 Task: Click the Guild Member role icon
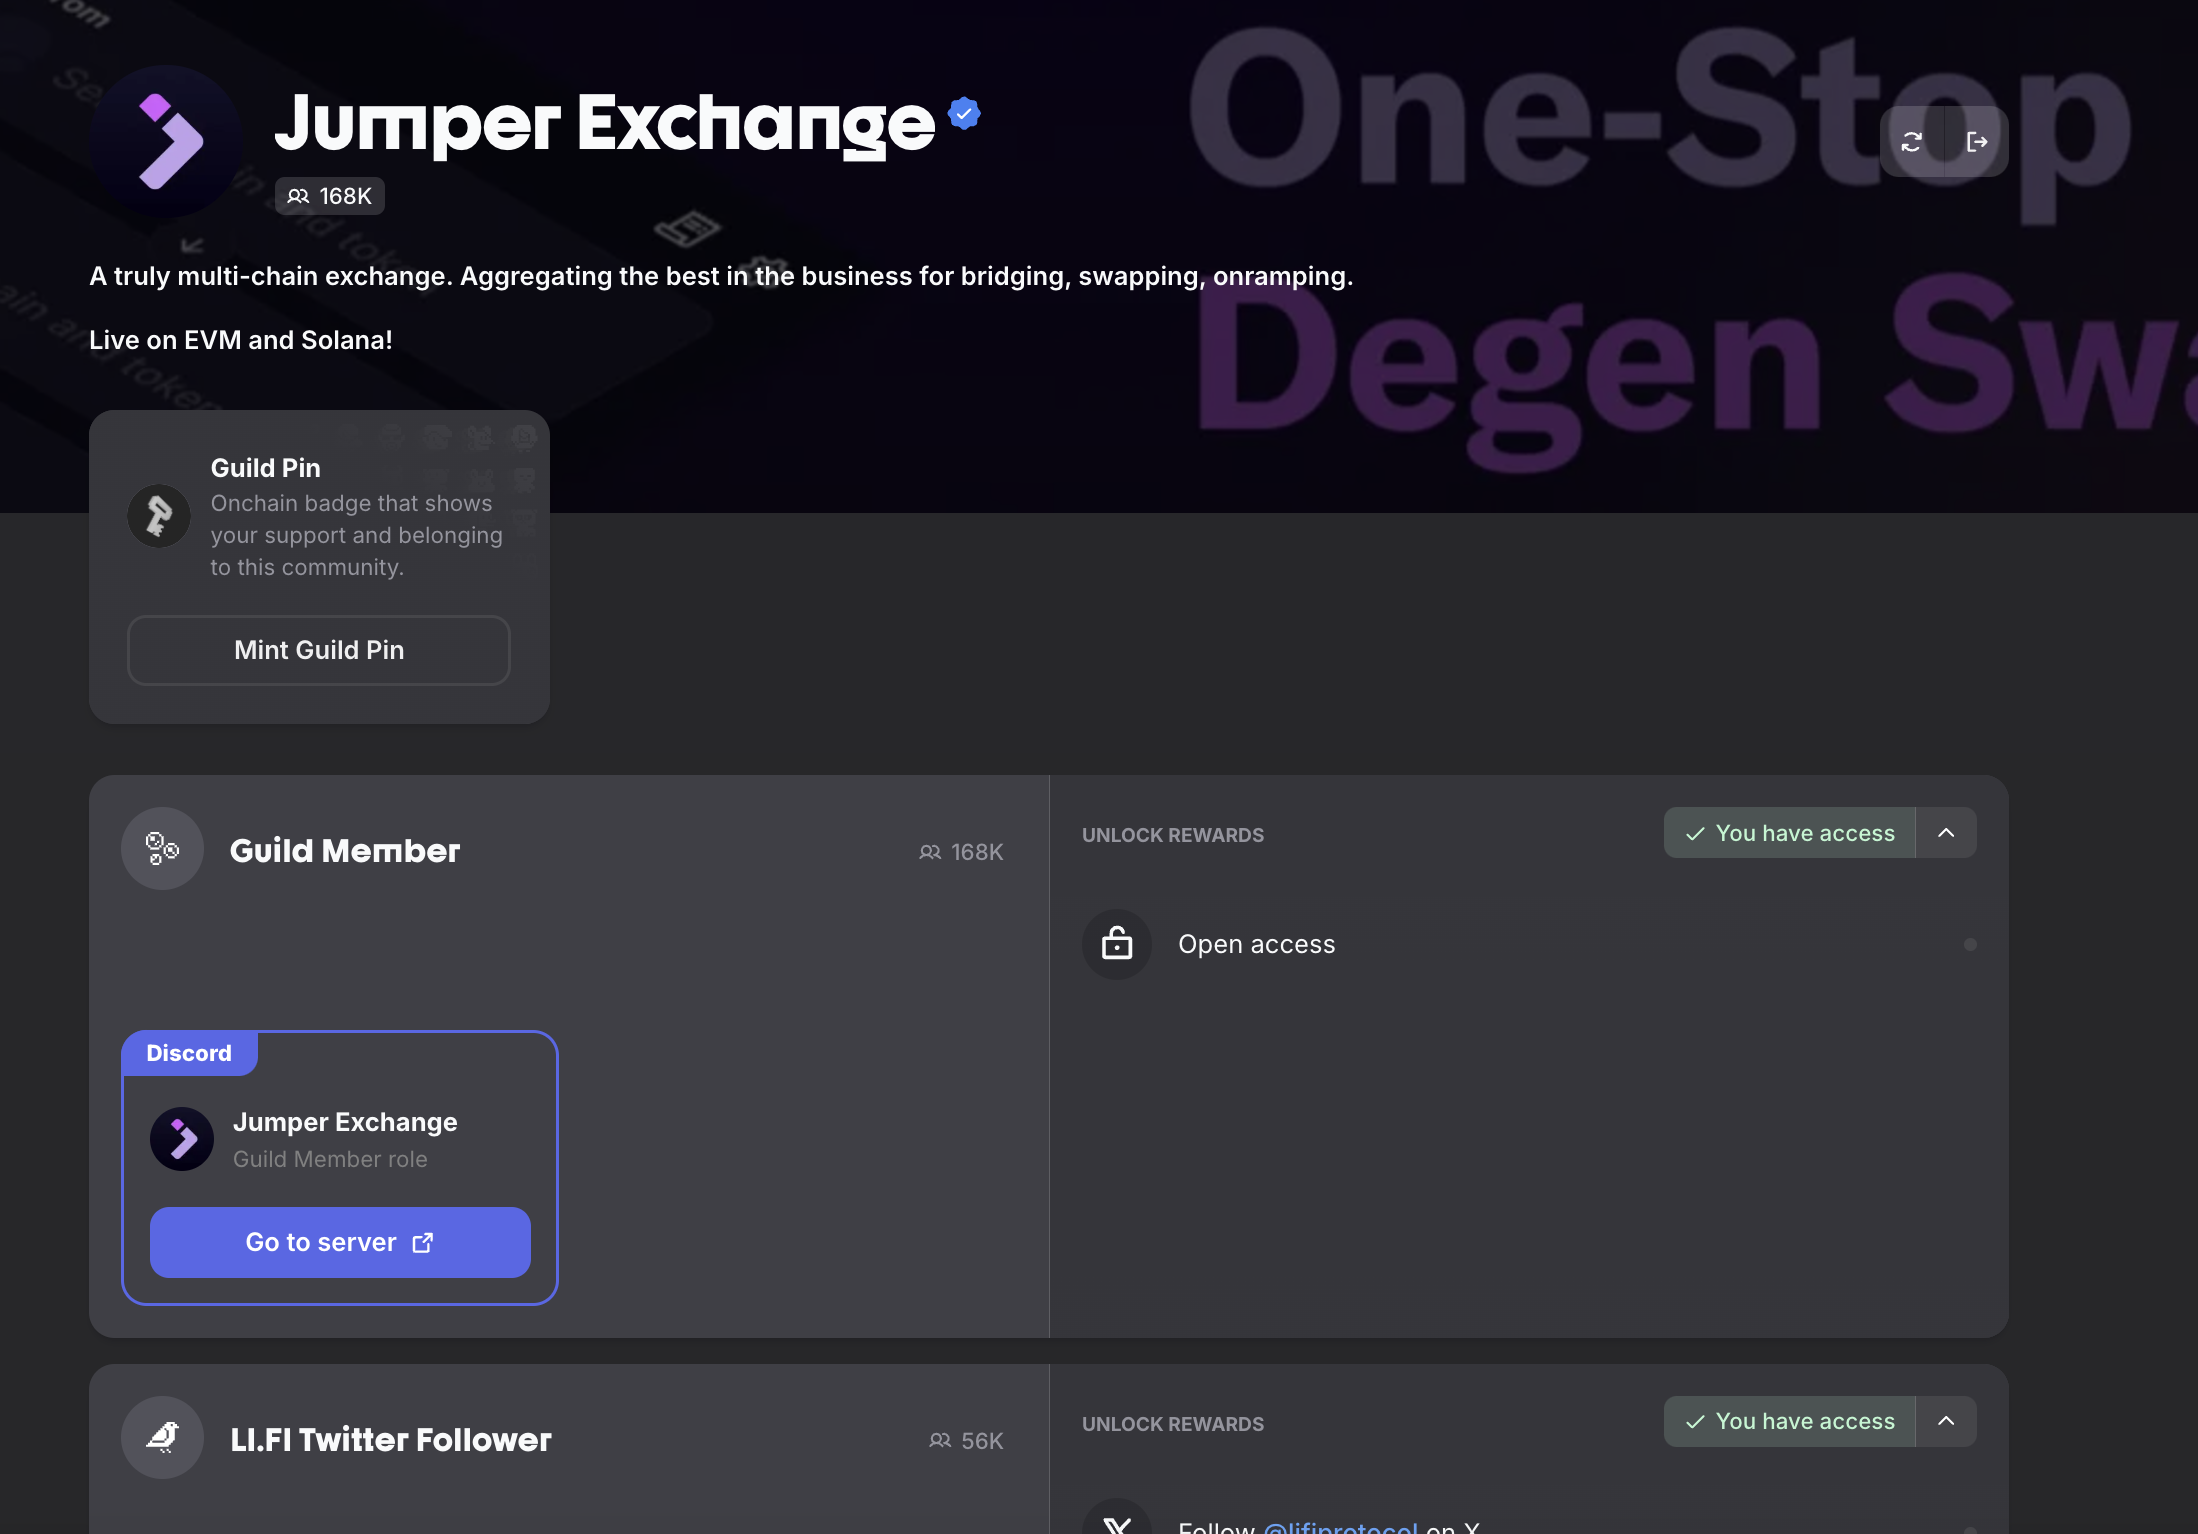pos(162,848)
